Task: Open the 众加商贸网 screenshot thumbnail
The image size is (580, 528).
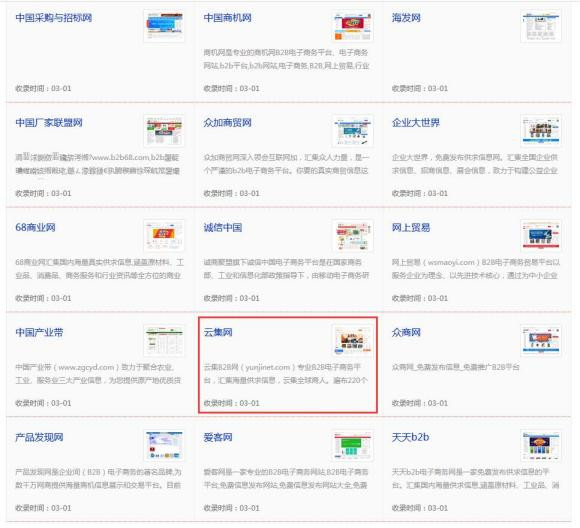Action: coord(353,131)
